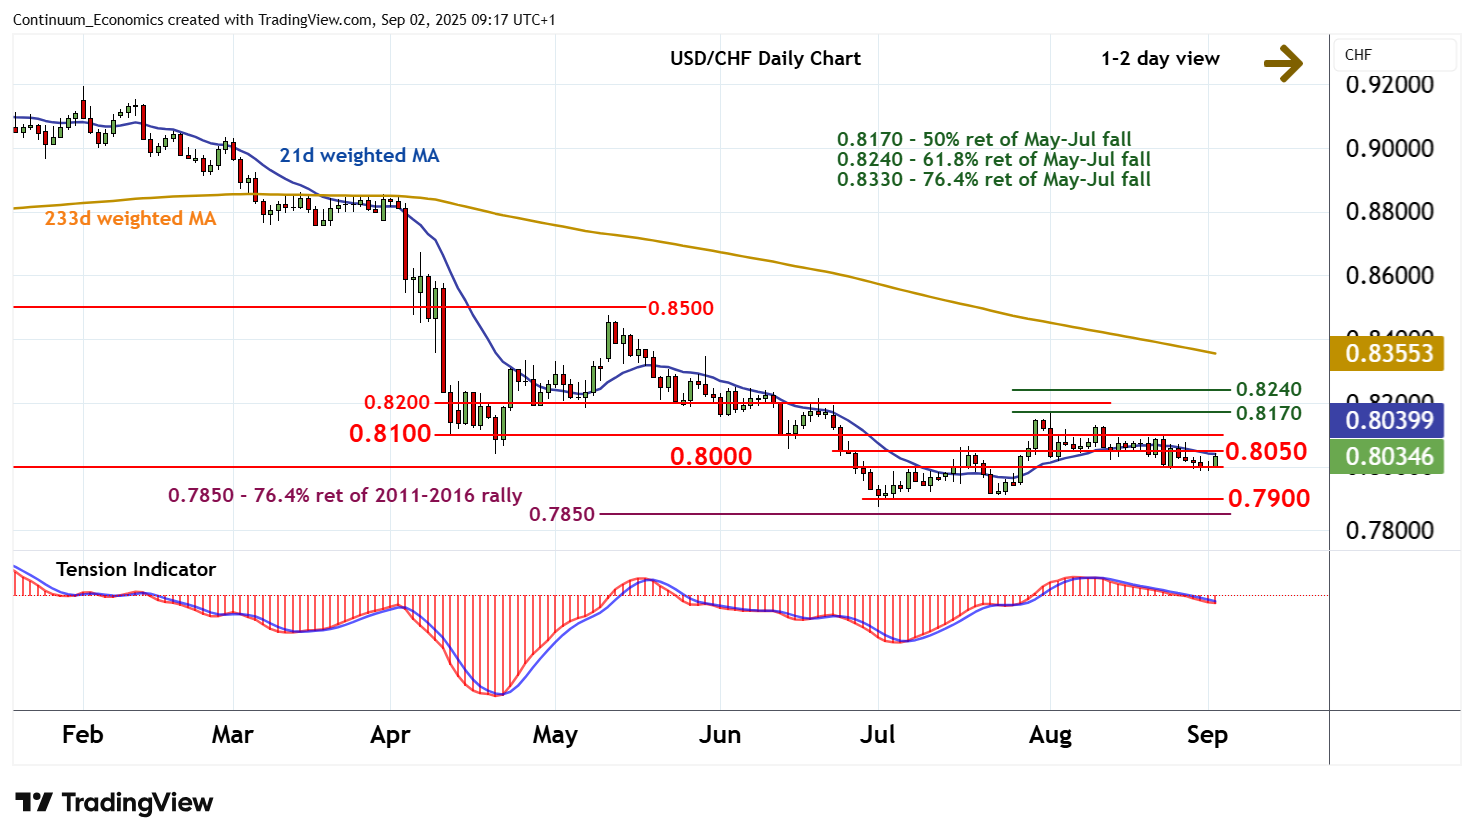
Task: Click the 76.4% ret of May-Jul fall note
Action: [x=994, y=179]
